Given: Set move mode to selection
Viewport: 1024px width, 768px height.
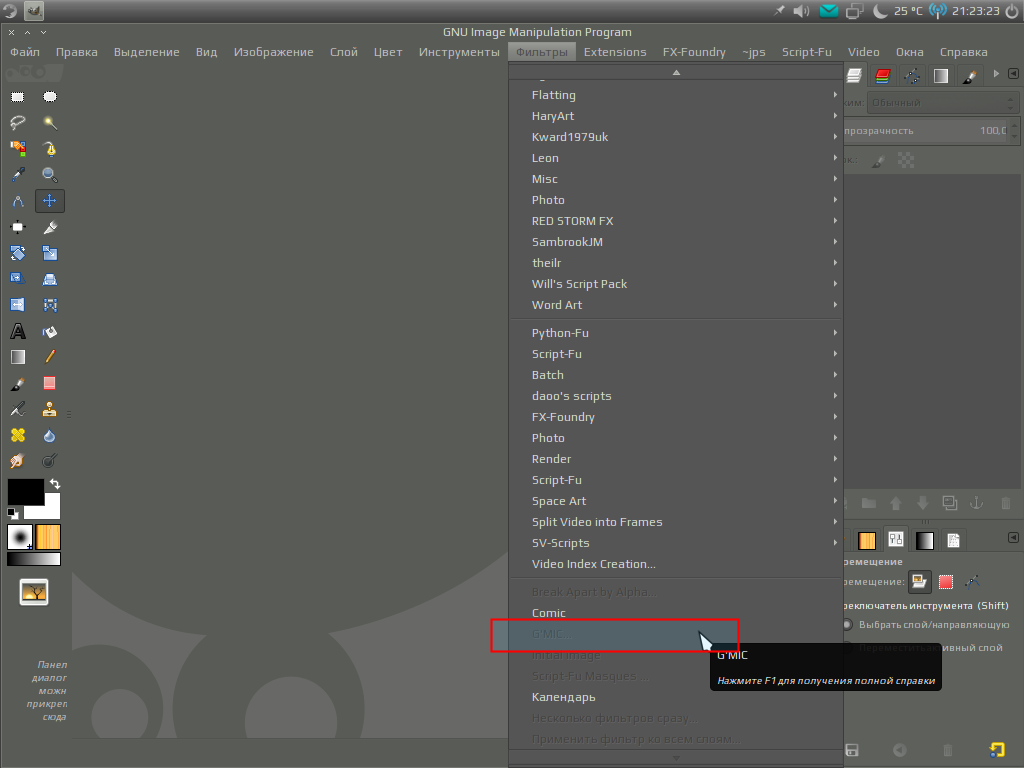Looking at the screenshot, I should 946,581.
